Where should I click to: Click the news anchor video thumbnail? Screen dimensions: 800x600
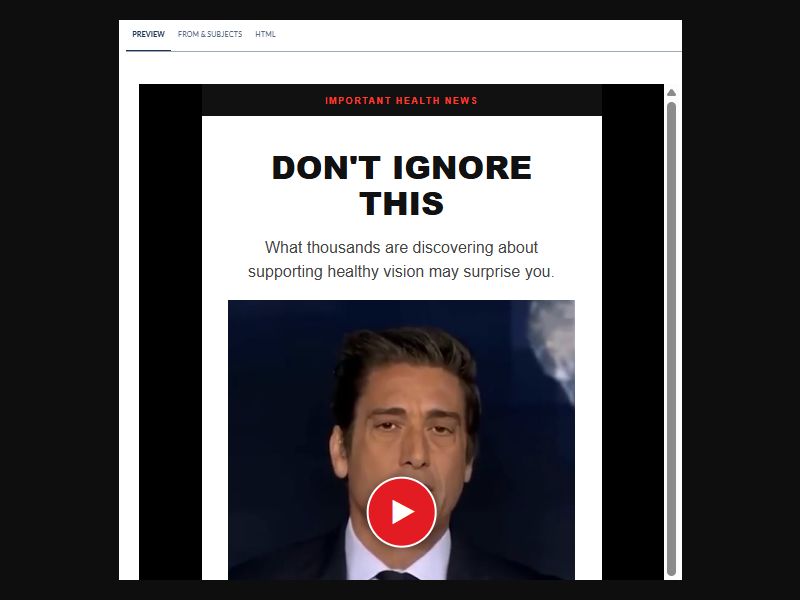coord(402,440)
